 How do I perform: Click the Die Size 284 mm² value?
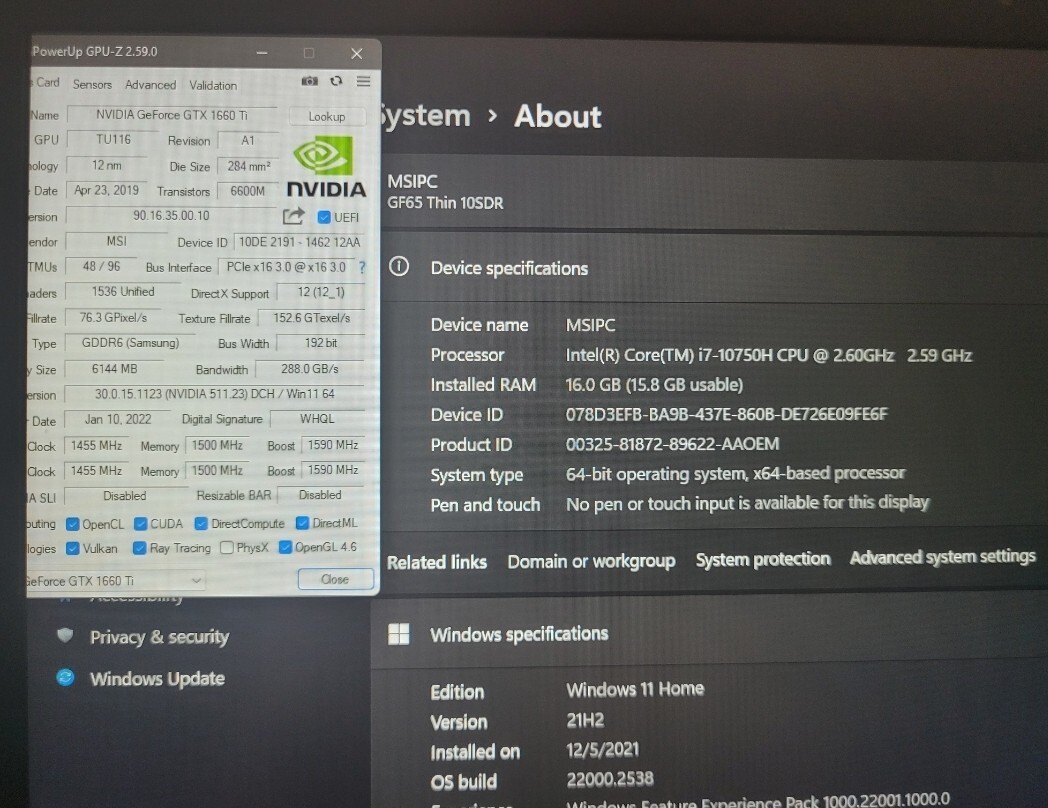coord(249,166)
